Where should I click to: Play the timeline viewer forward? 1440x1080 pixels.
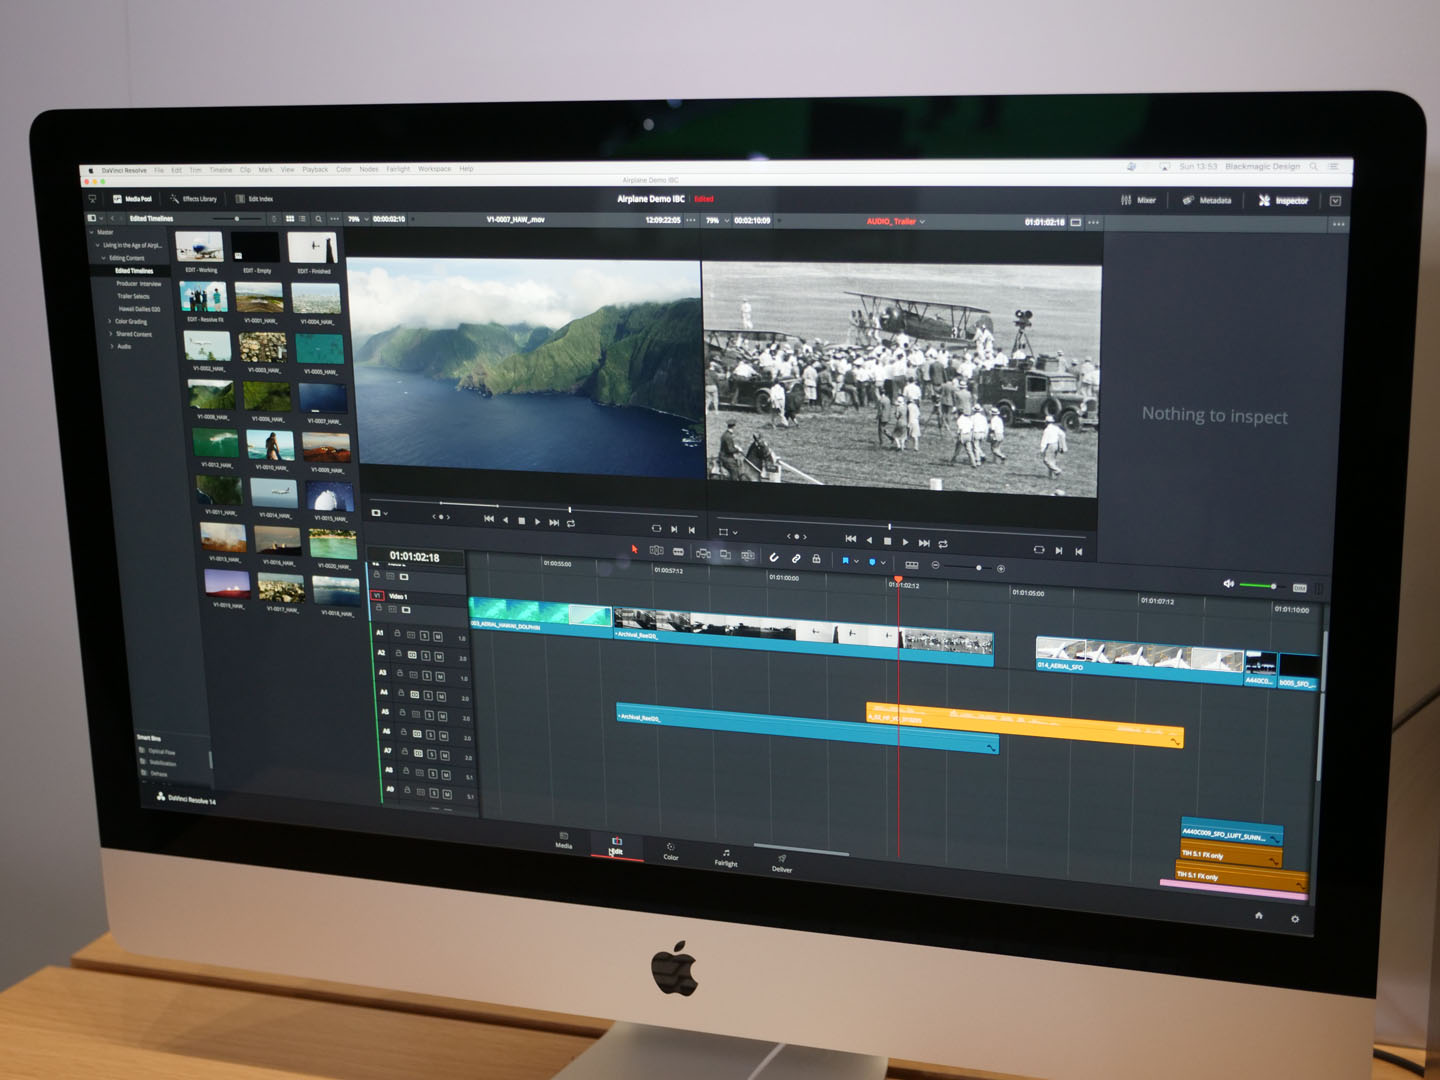point(905,542)
